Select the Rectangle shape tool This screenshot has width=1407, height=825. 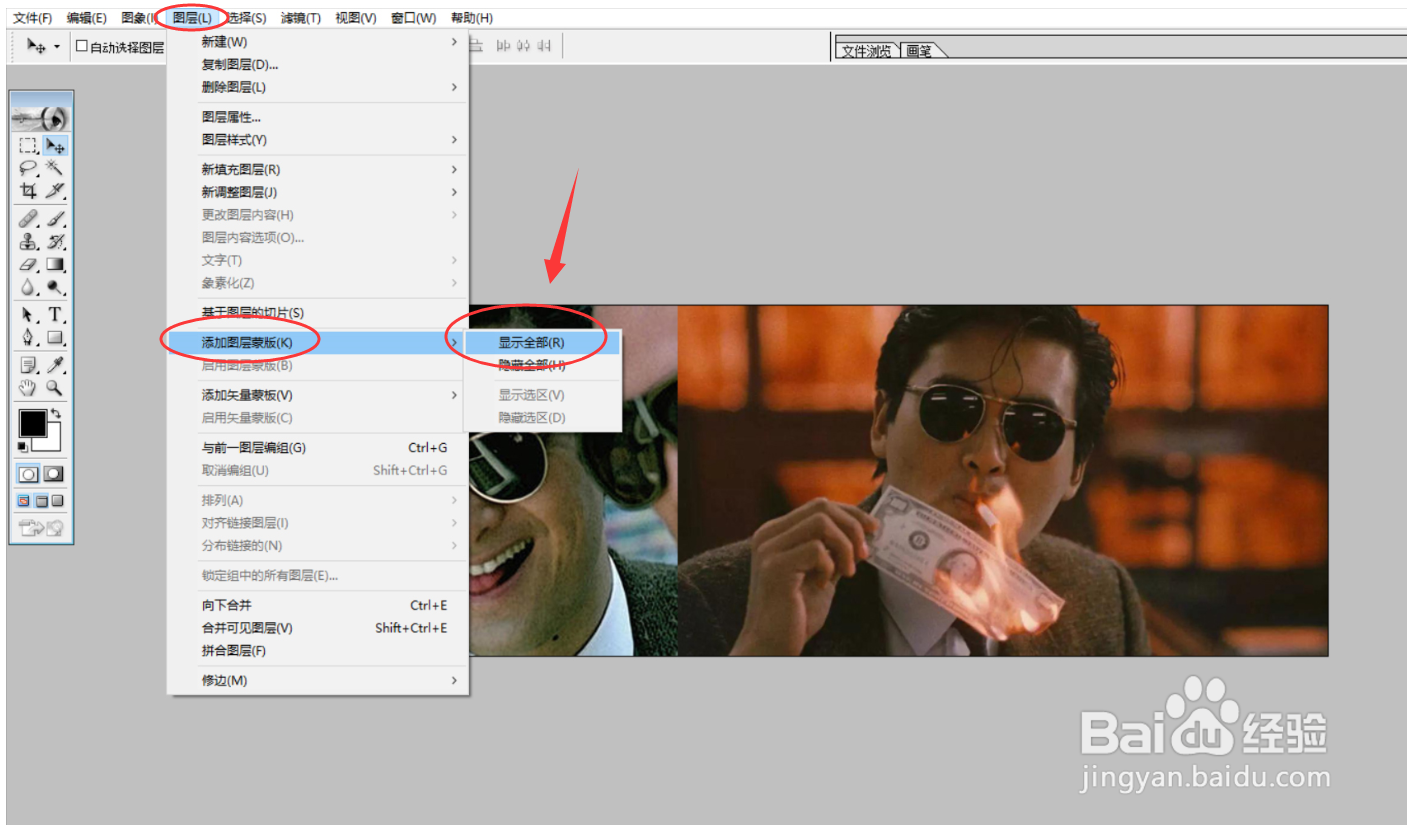55,338
